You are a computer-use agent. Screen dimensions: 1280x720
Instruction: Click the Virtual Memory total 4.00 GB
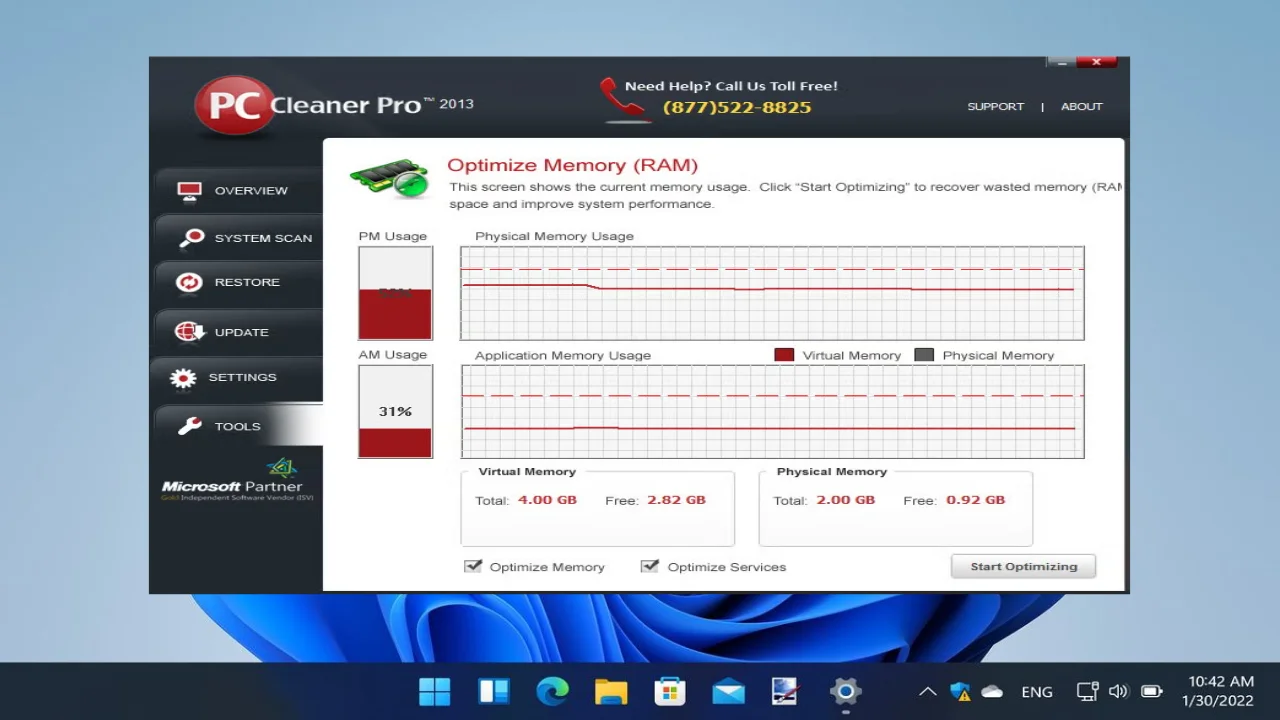point(547,500)
